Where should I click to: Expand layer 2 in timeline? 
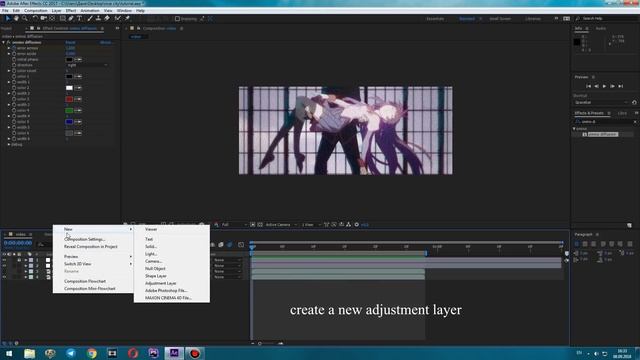[x=26, y=266]
